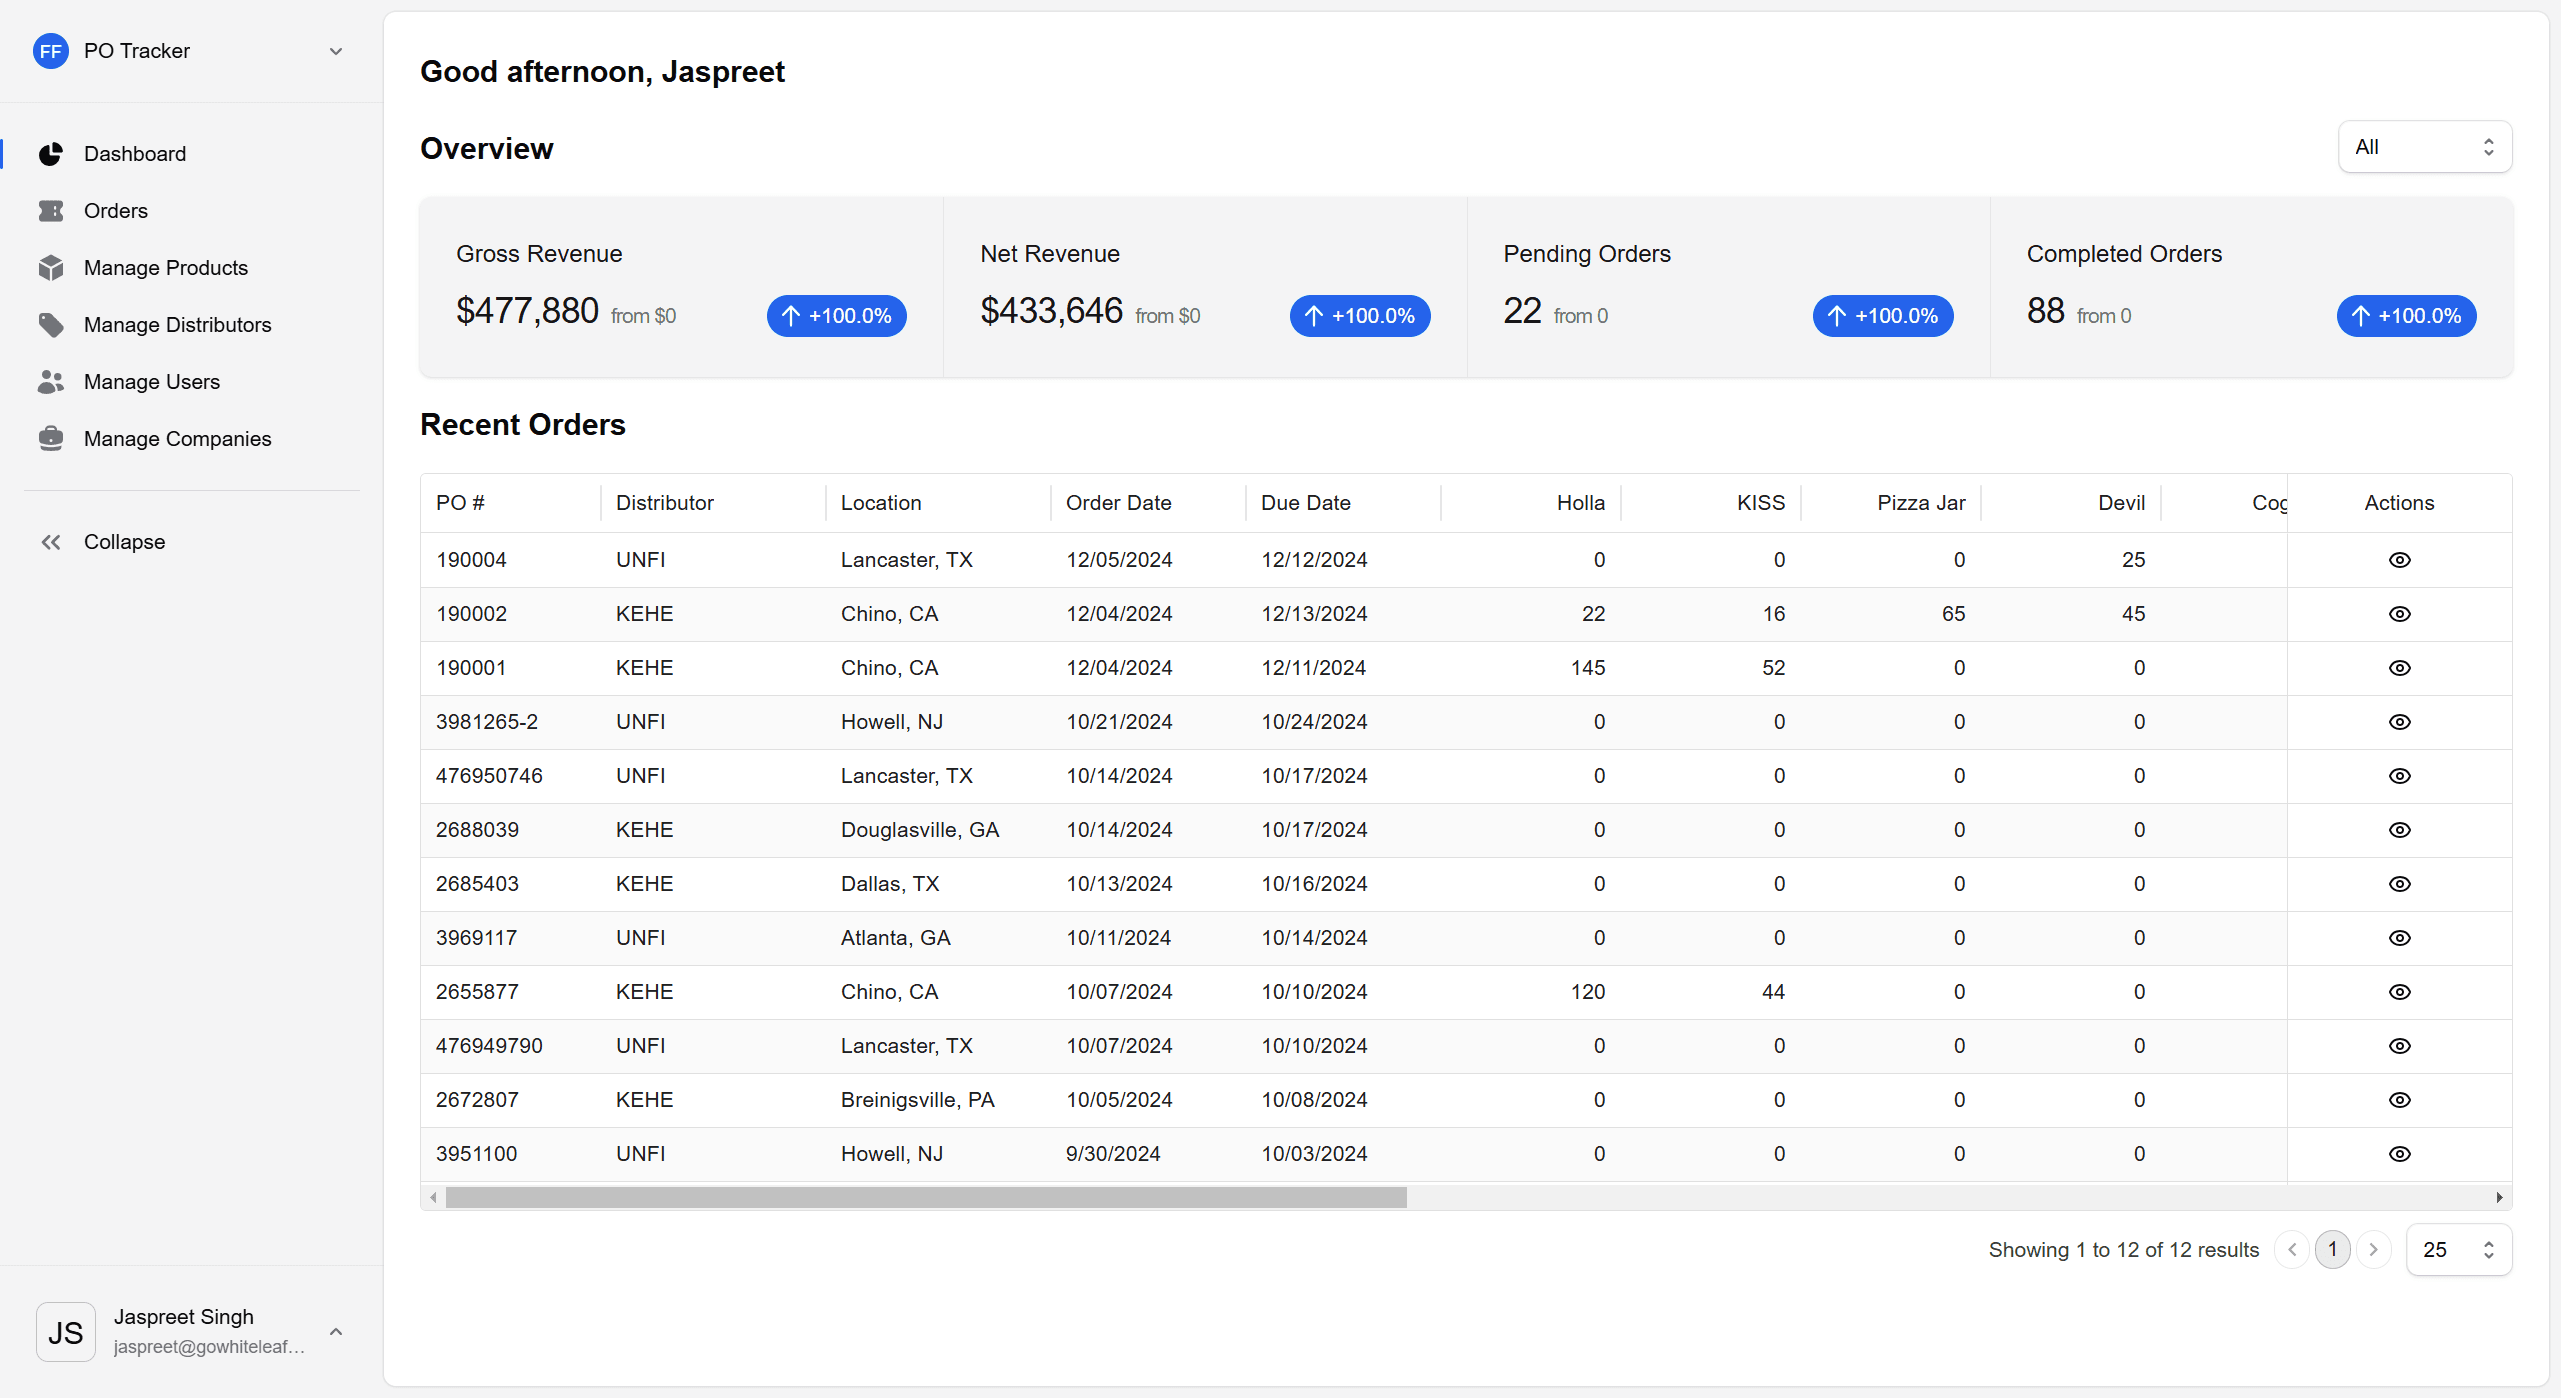Click the Manage Users people icon
Screen dimensions: 2561x1398
[51, 382]
